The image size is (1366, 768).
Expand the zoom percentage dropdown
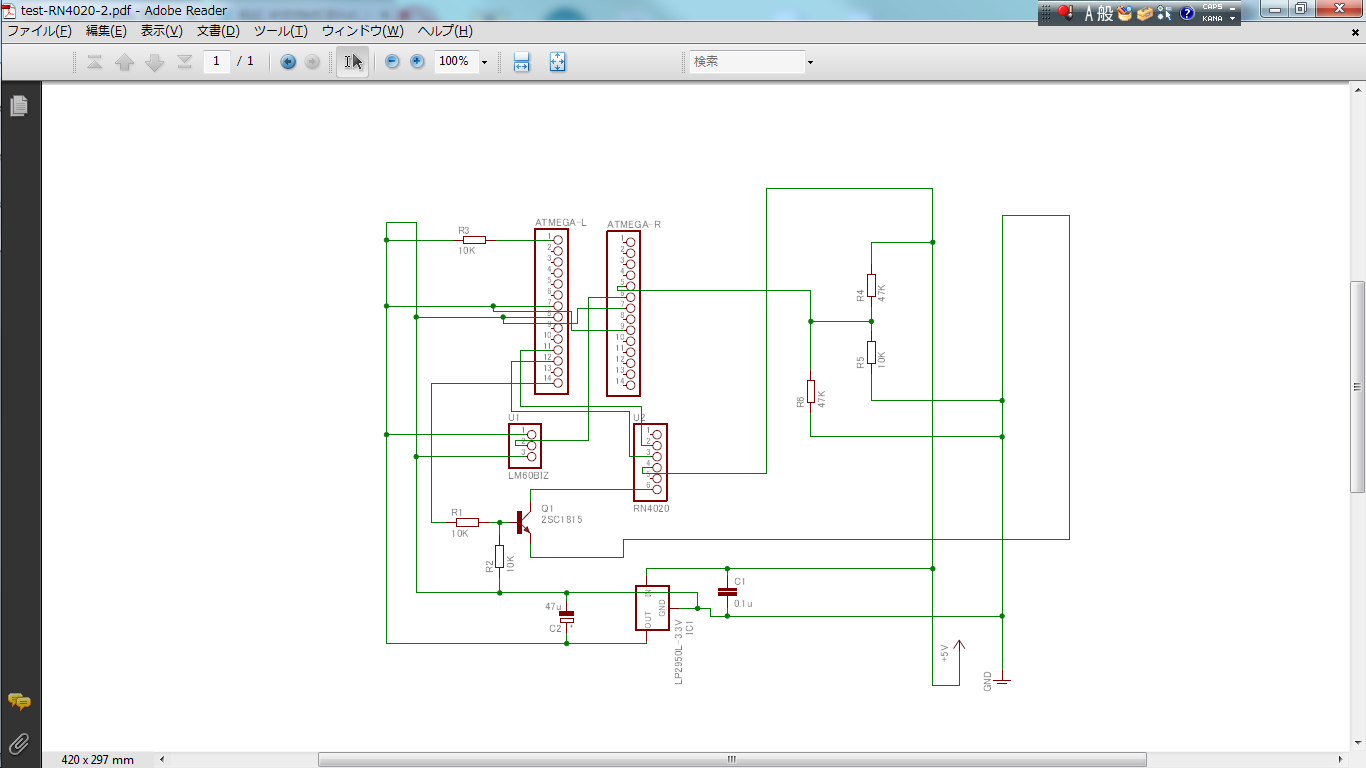click(485, 62)
